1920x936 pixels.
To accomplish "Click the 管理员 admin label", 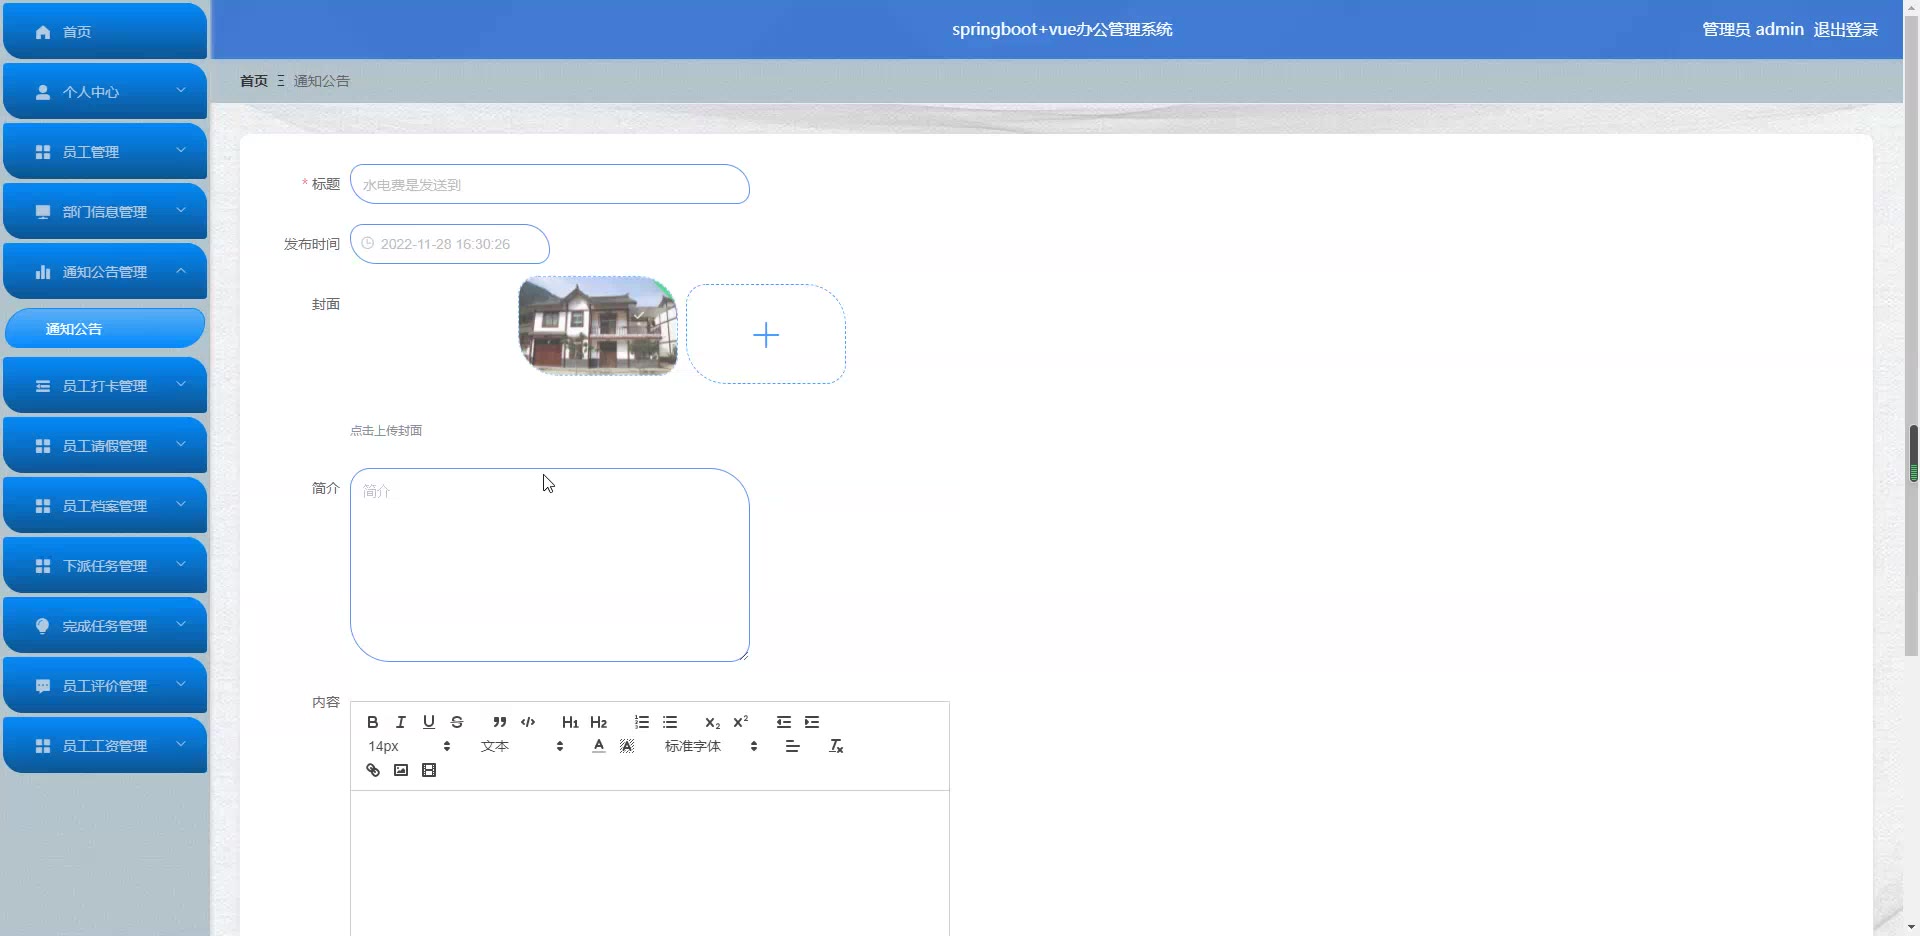I will pyautogui.click(x=1753, y=30).
